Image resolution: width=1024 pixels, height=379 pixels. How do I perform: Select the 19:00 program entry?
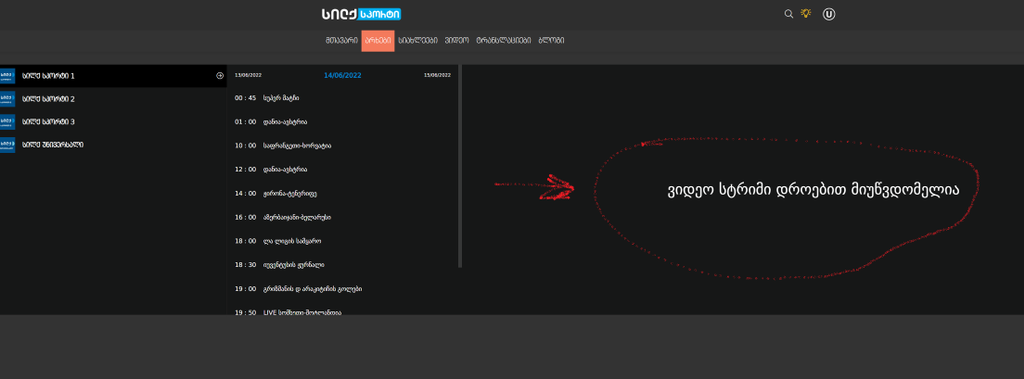344,289
